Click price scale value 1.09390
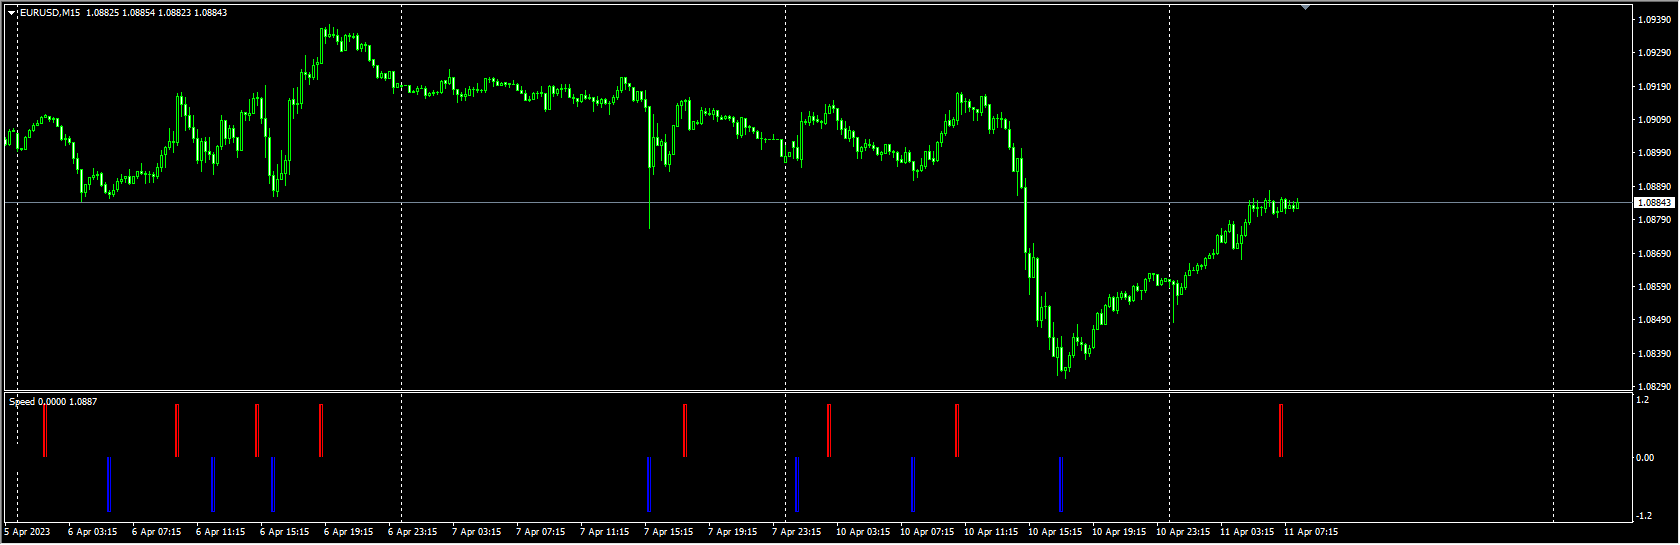The height and width of the screenshot is (545, 1680). click(x=1654, y=20)
